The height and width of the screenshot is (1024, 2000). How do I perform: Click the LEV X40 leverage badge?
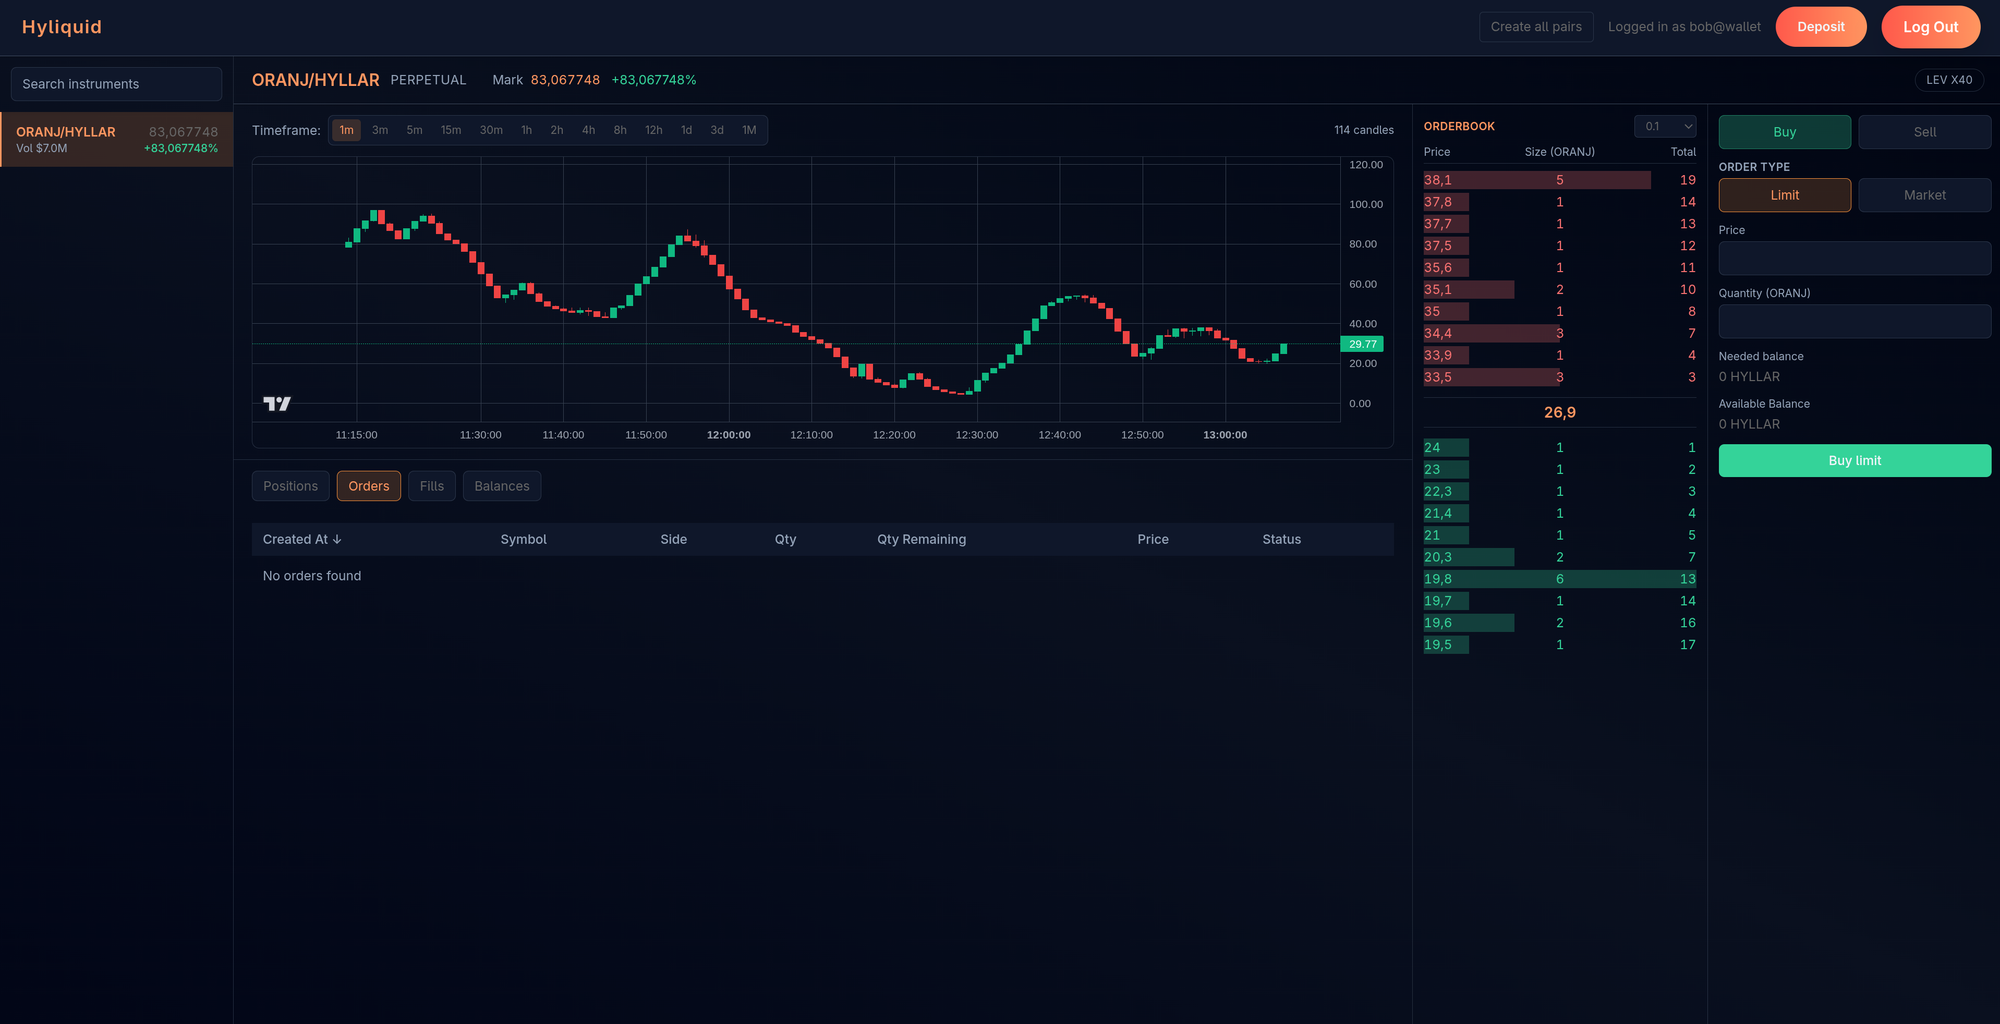coord(1949,79)
